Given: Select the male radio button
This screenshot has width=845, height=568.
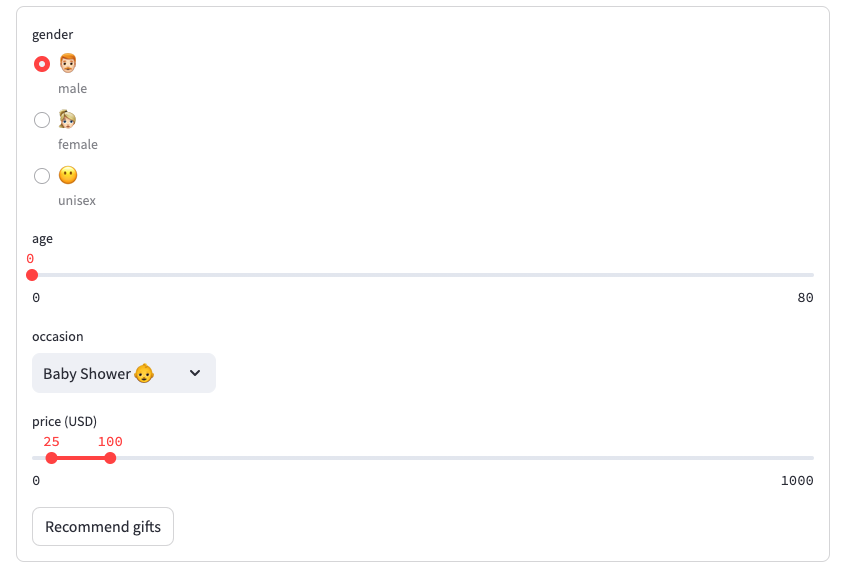Looking at the screenshot, I should tap(42, 64).
